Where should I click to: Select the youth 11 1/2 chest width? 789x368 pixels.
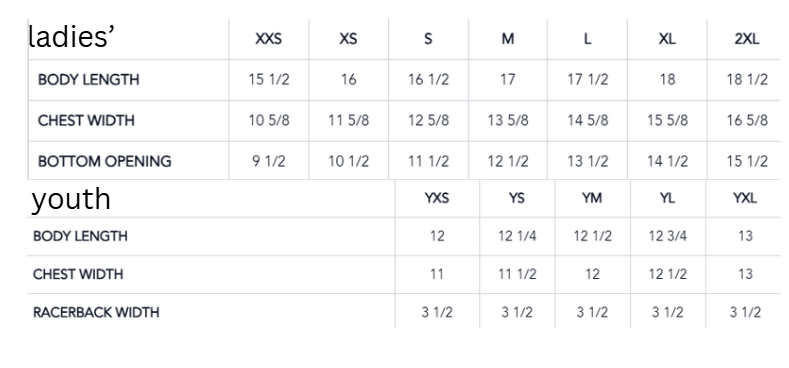pos(517,274)
